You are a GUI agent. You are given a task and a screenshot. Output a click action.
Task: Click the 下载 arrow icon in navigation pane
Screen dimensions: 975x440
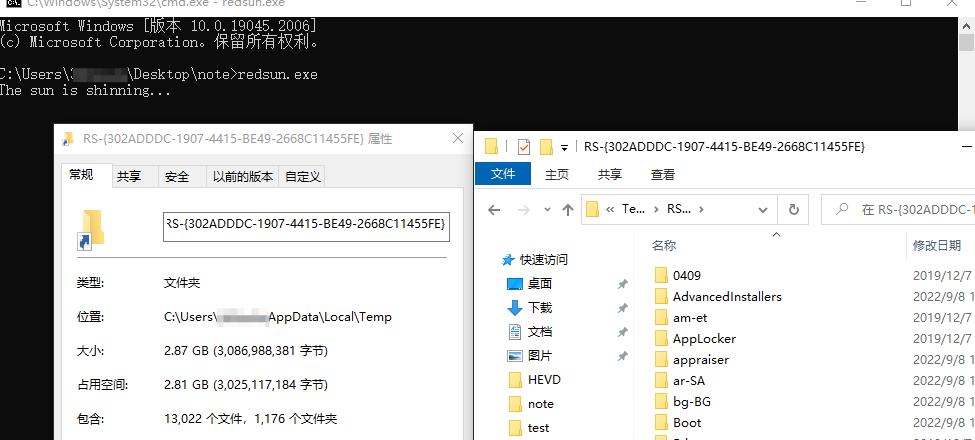(515, 308)
